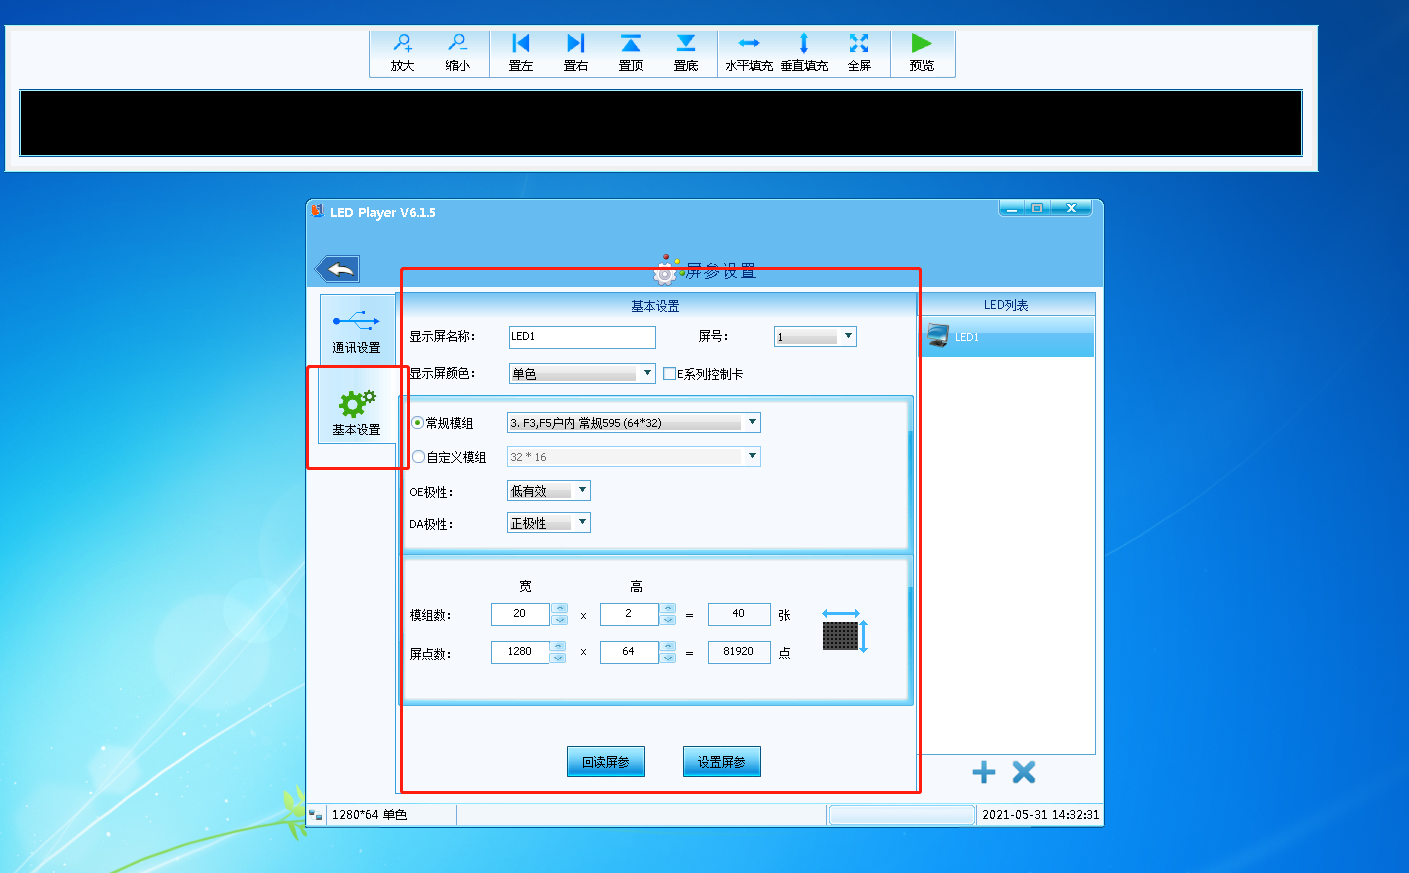1409x873 pixels.
Task: Click the 1280*64 单色 status text
Action: point(369,815)
